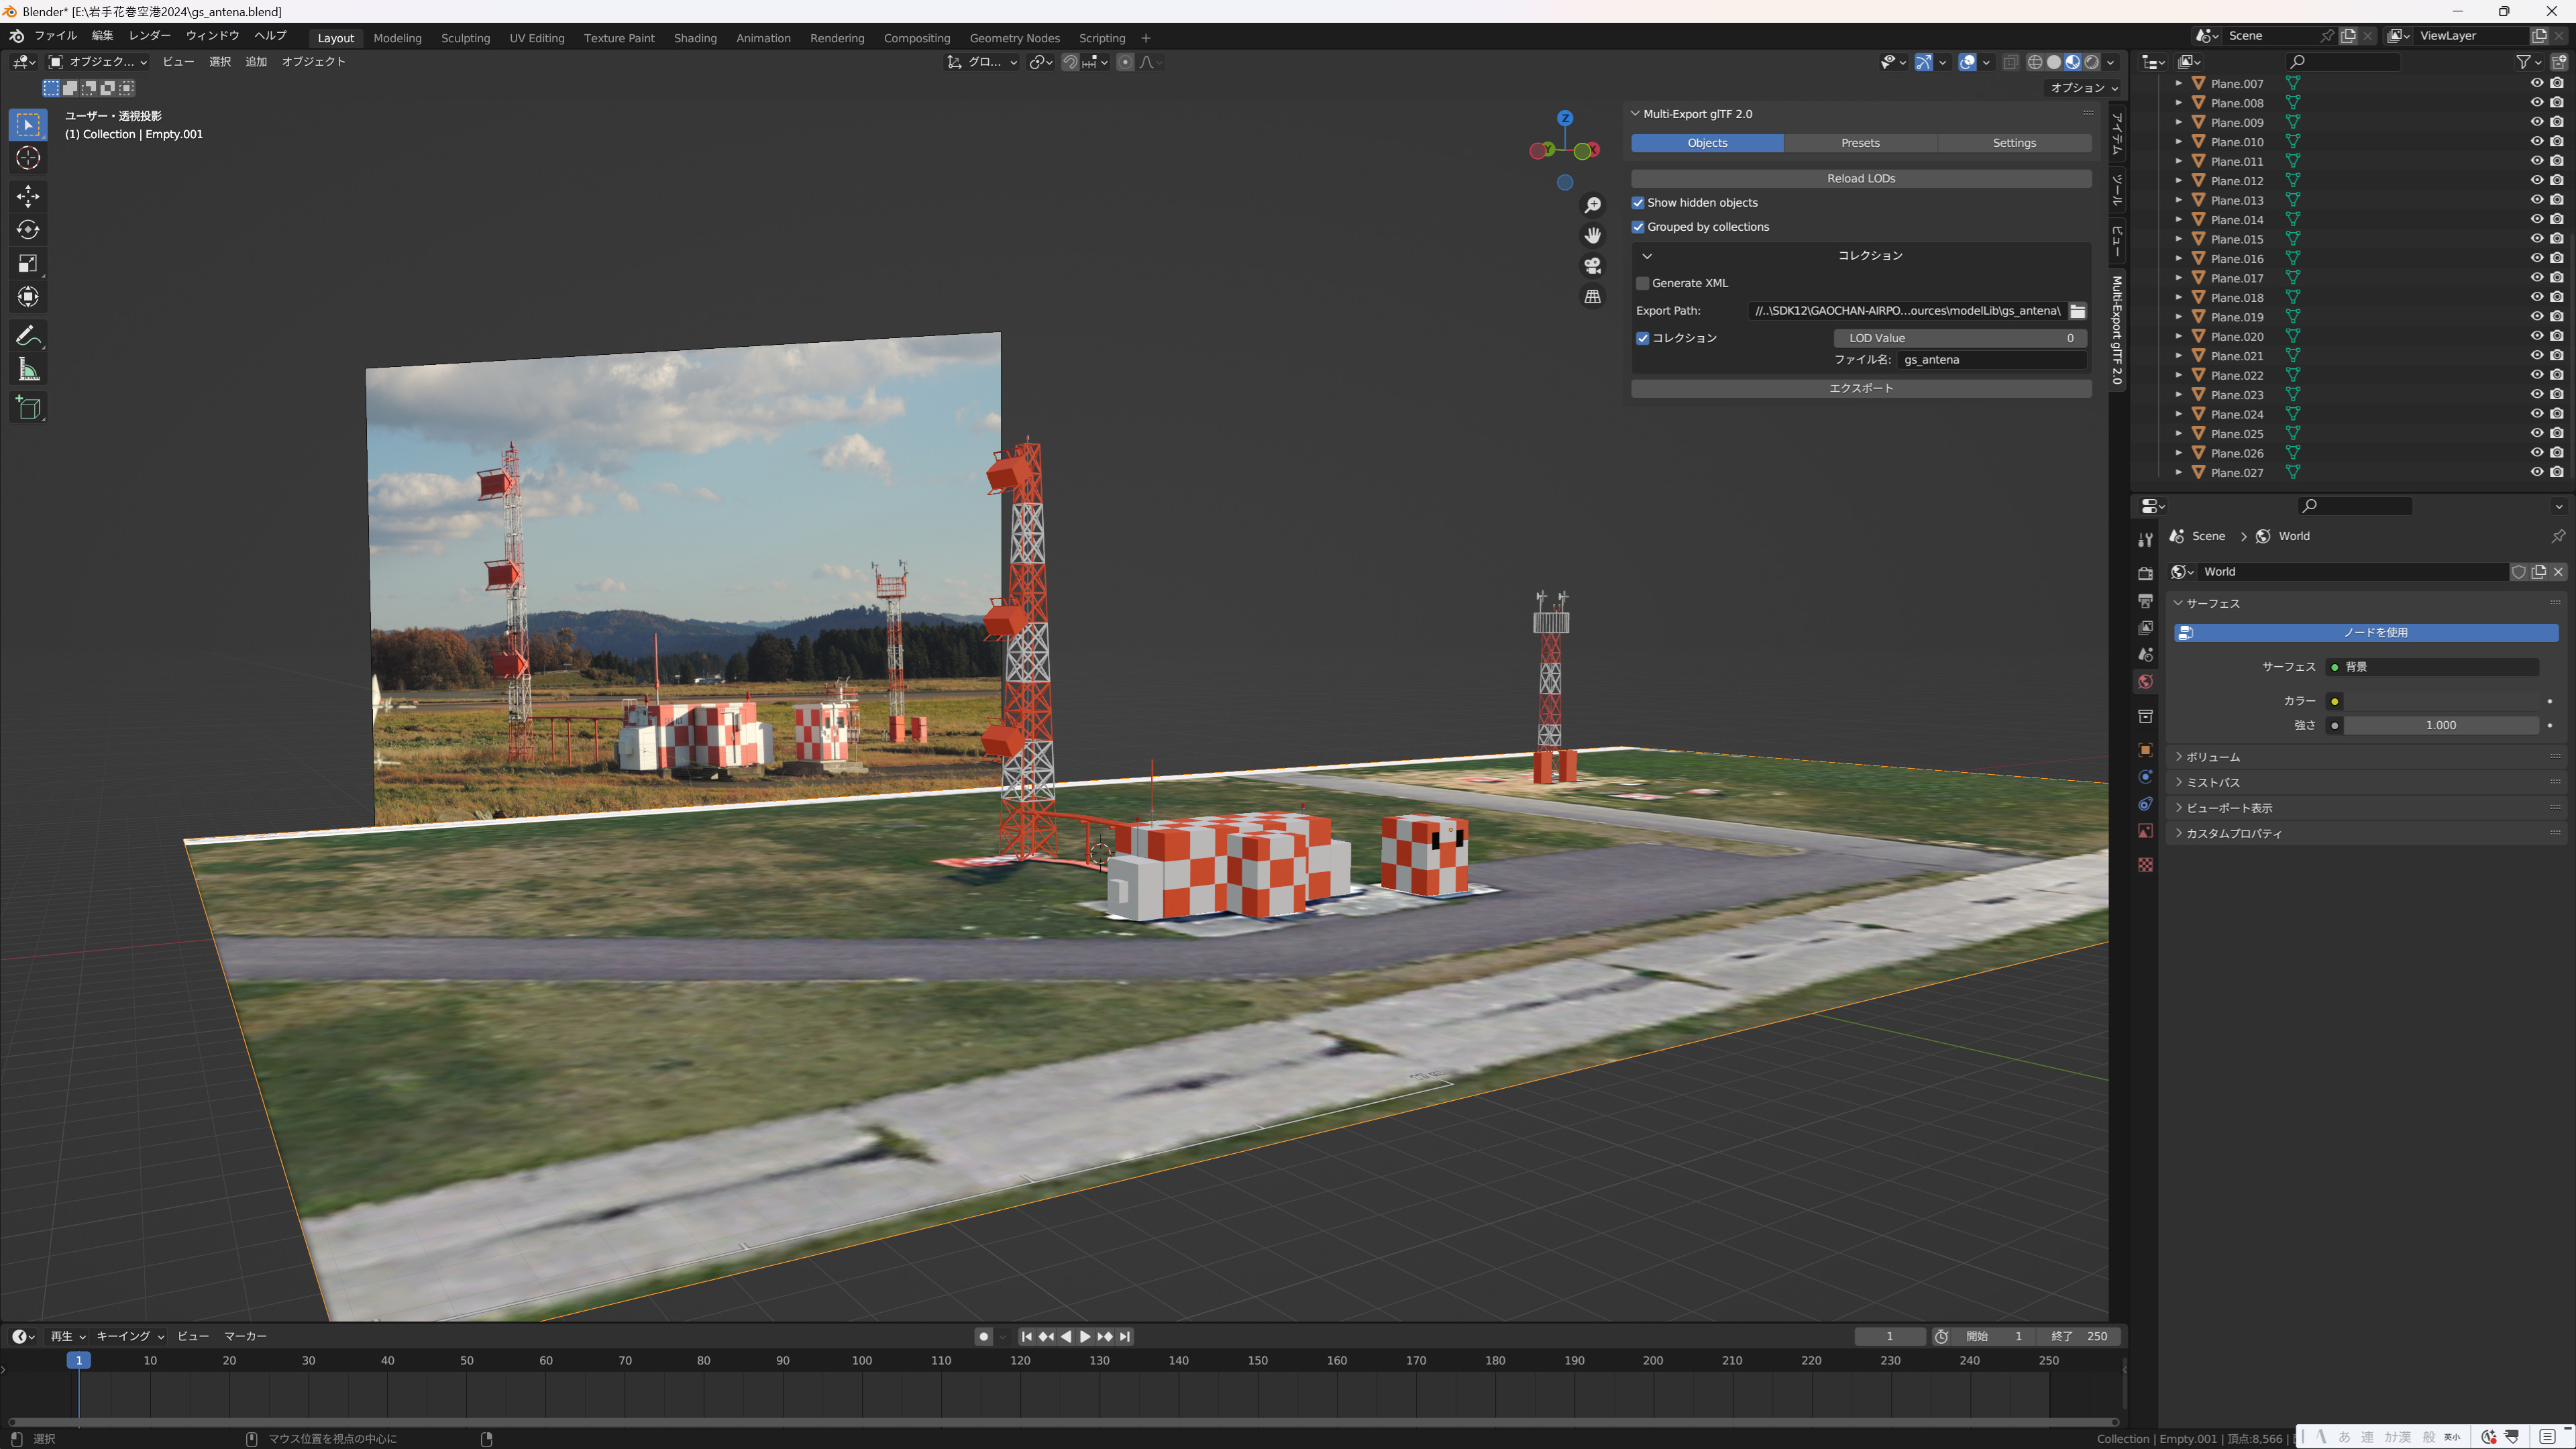Click the 強さ strength slider
Screen dimensions: 2576x1449
coord(2441,726)
